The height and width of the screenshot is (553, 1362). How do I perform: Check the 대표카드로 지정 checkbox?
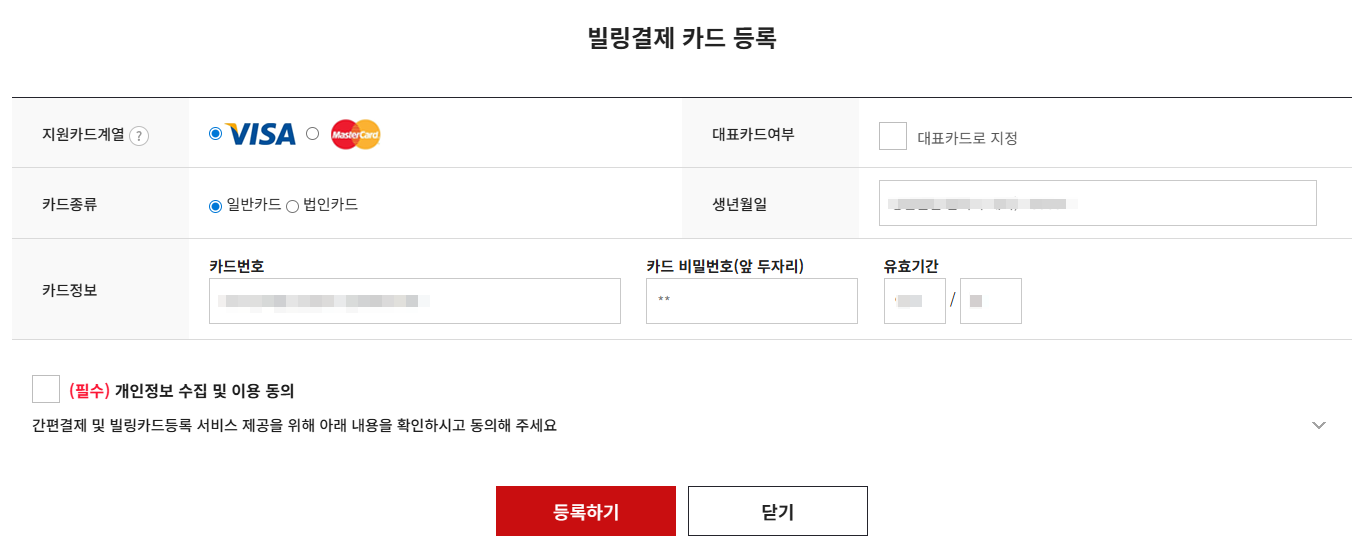point(893,136)
